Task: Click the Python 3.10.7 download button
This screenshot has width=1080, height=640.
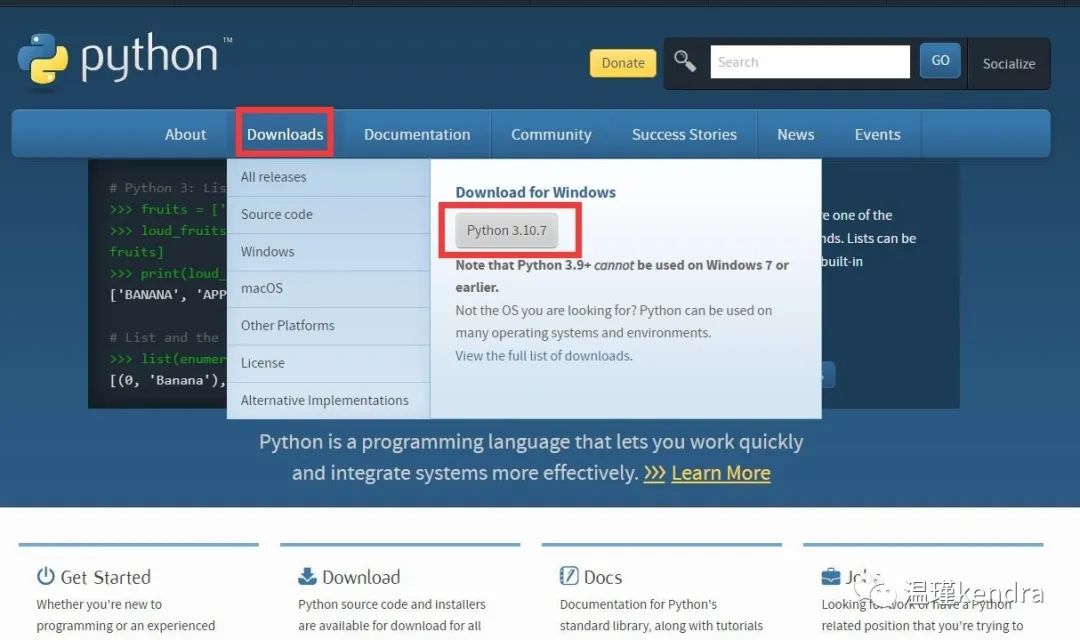Action: coord(506,230)
